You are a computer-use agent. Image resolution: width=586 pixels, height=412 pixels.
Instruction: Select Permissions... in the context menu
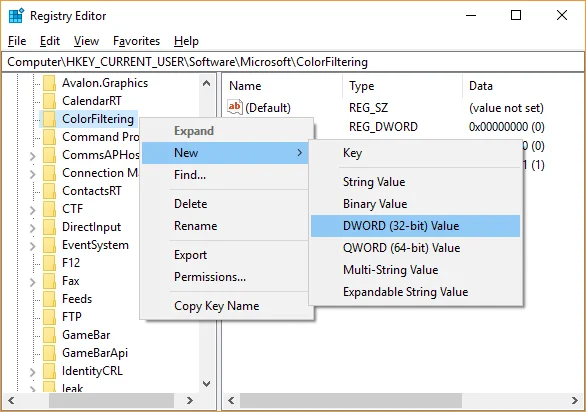(225, 277)
